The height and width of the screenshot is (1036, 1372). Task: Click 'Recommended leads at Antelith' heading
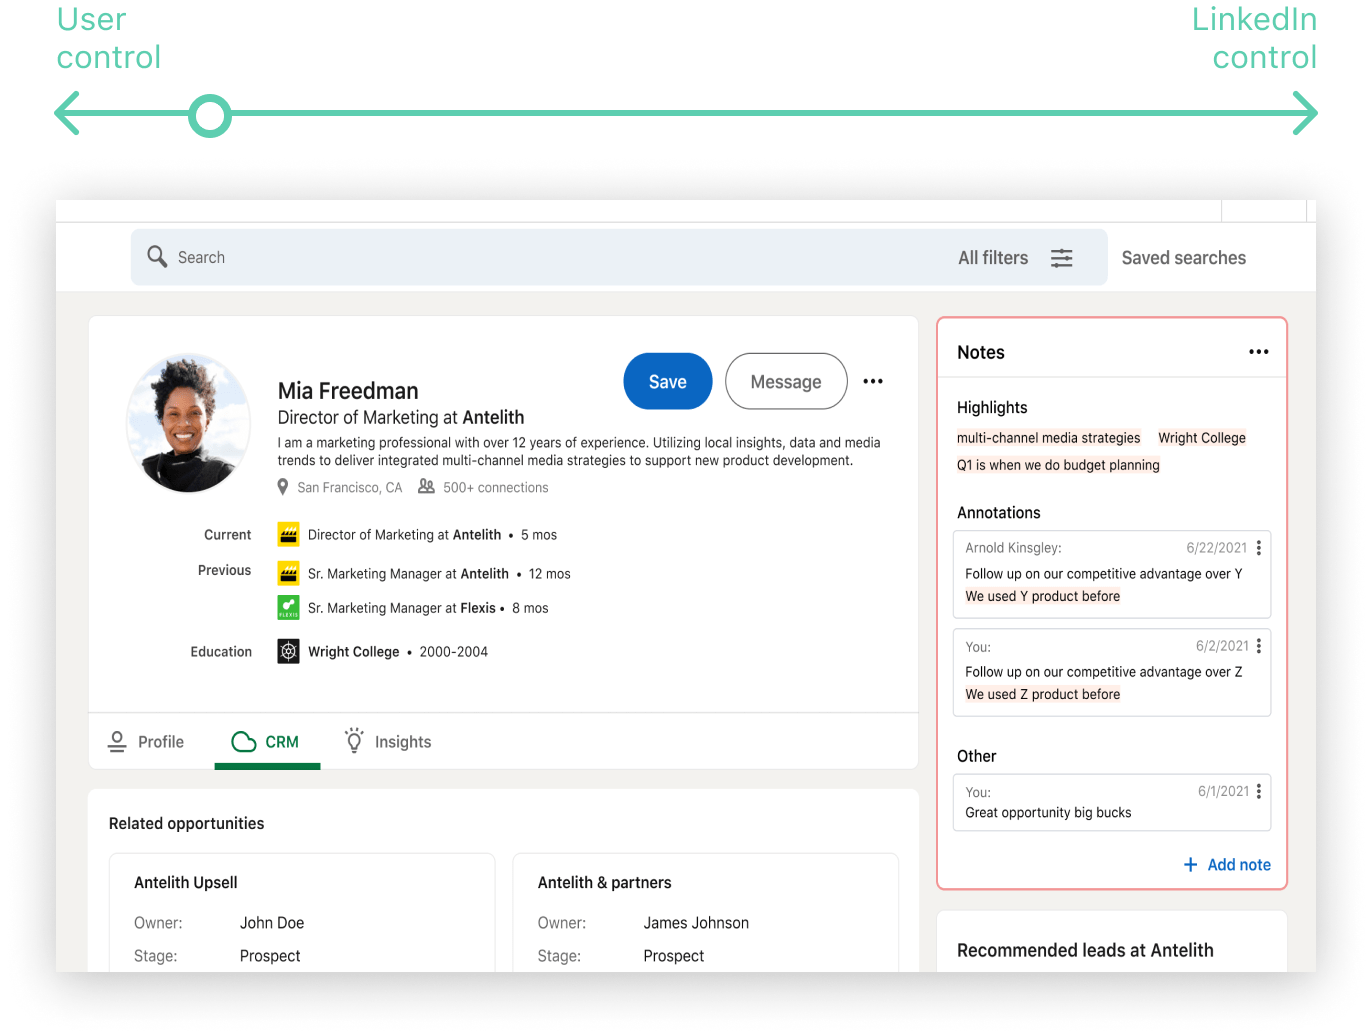click(1085, 950)
